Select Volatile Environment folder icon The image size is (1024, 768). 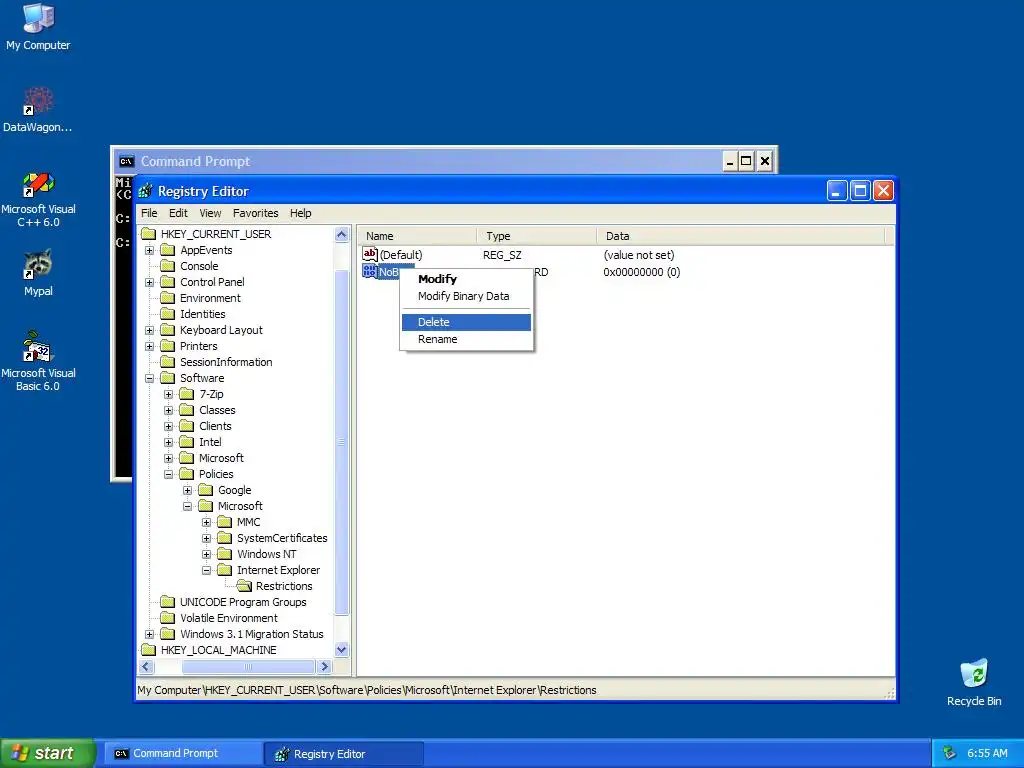tap(168, 618)
